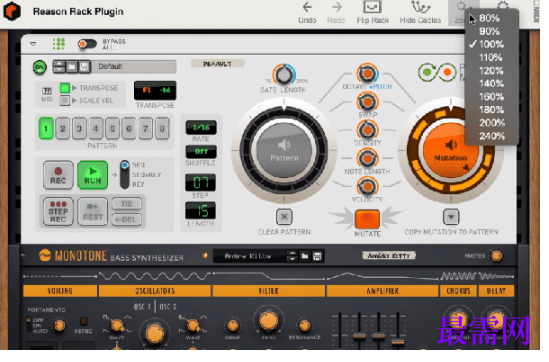
Task: Click the Redo arrow button
Action: coord(336,7)
